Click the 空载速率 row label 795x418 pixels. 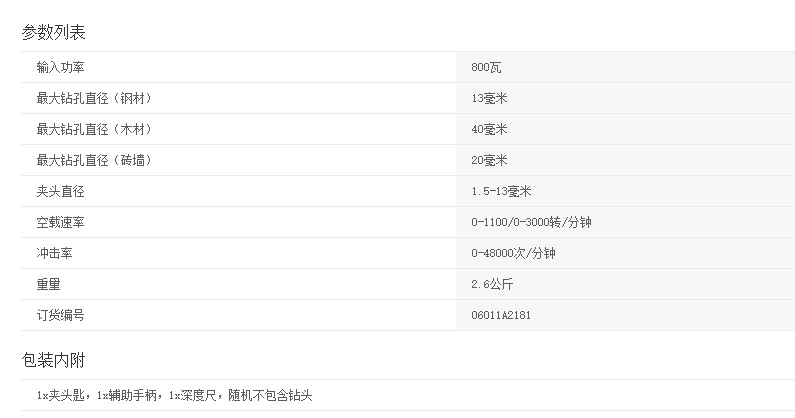[x=60, y=222]
